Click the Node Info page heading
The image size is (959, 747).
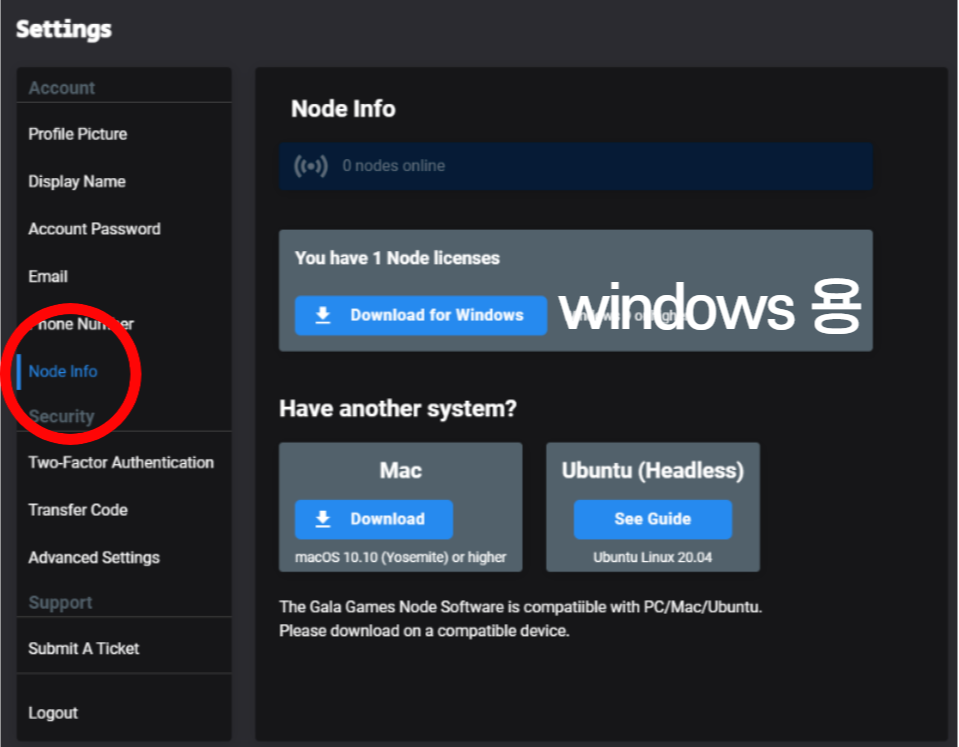tap(343, 109)
